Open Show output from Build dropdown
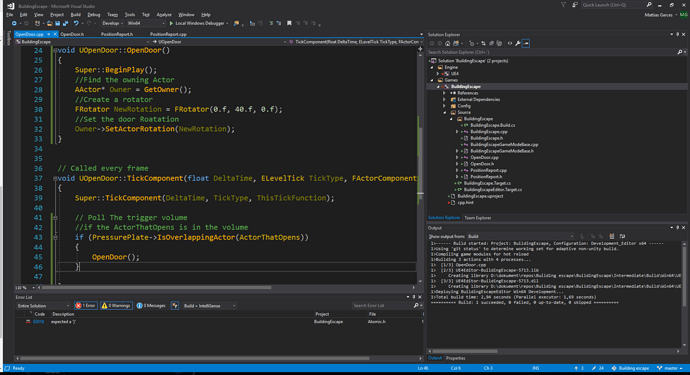Screen dimensions: 690x375 pyautogui.click(x=521, y=236)
